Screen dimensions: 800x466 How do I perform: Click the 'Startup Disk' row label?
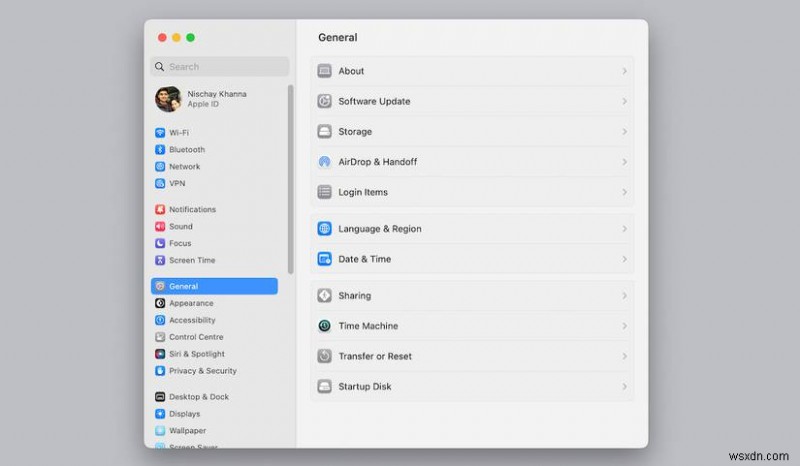tap(365, 386)
